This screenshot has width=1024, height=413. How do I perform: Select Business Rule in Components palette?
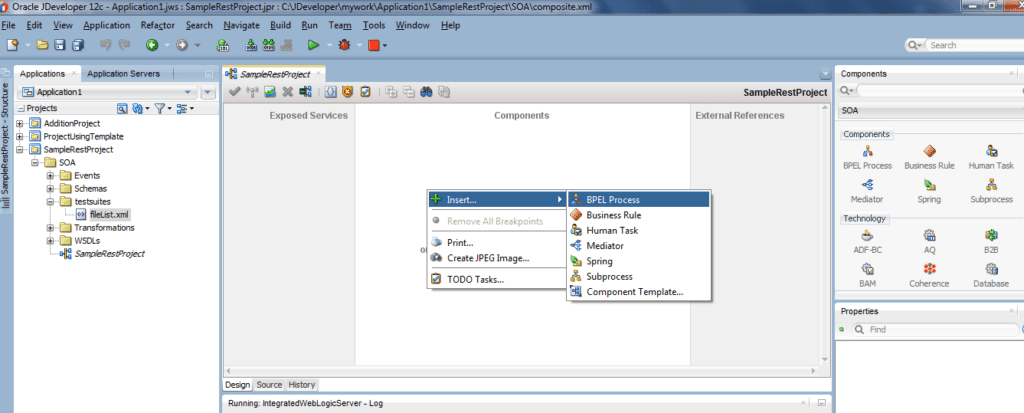929,157
